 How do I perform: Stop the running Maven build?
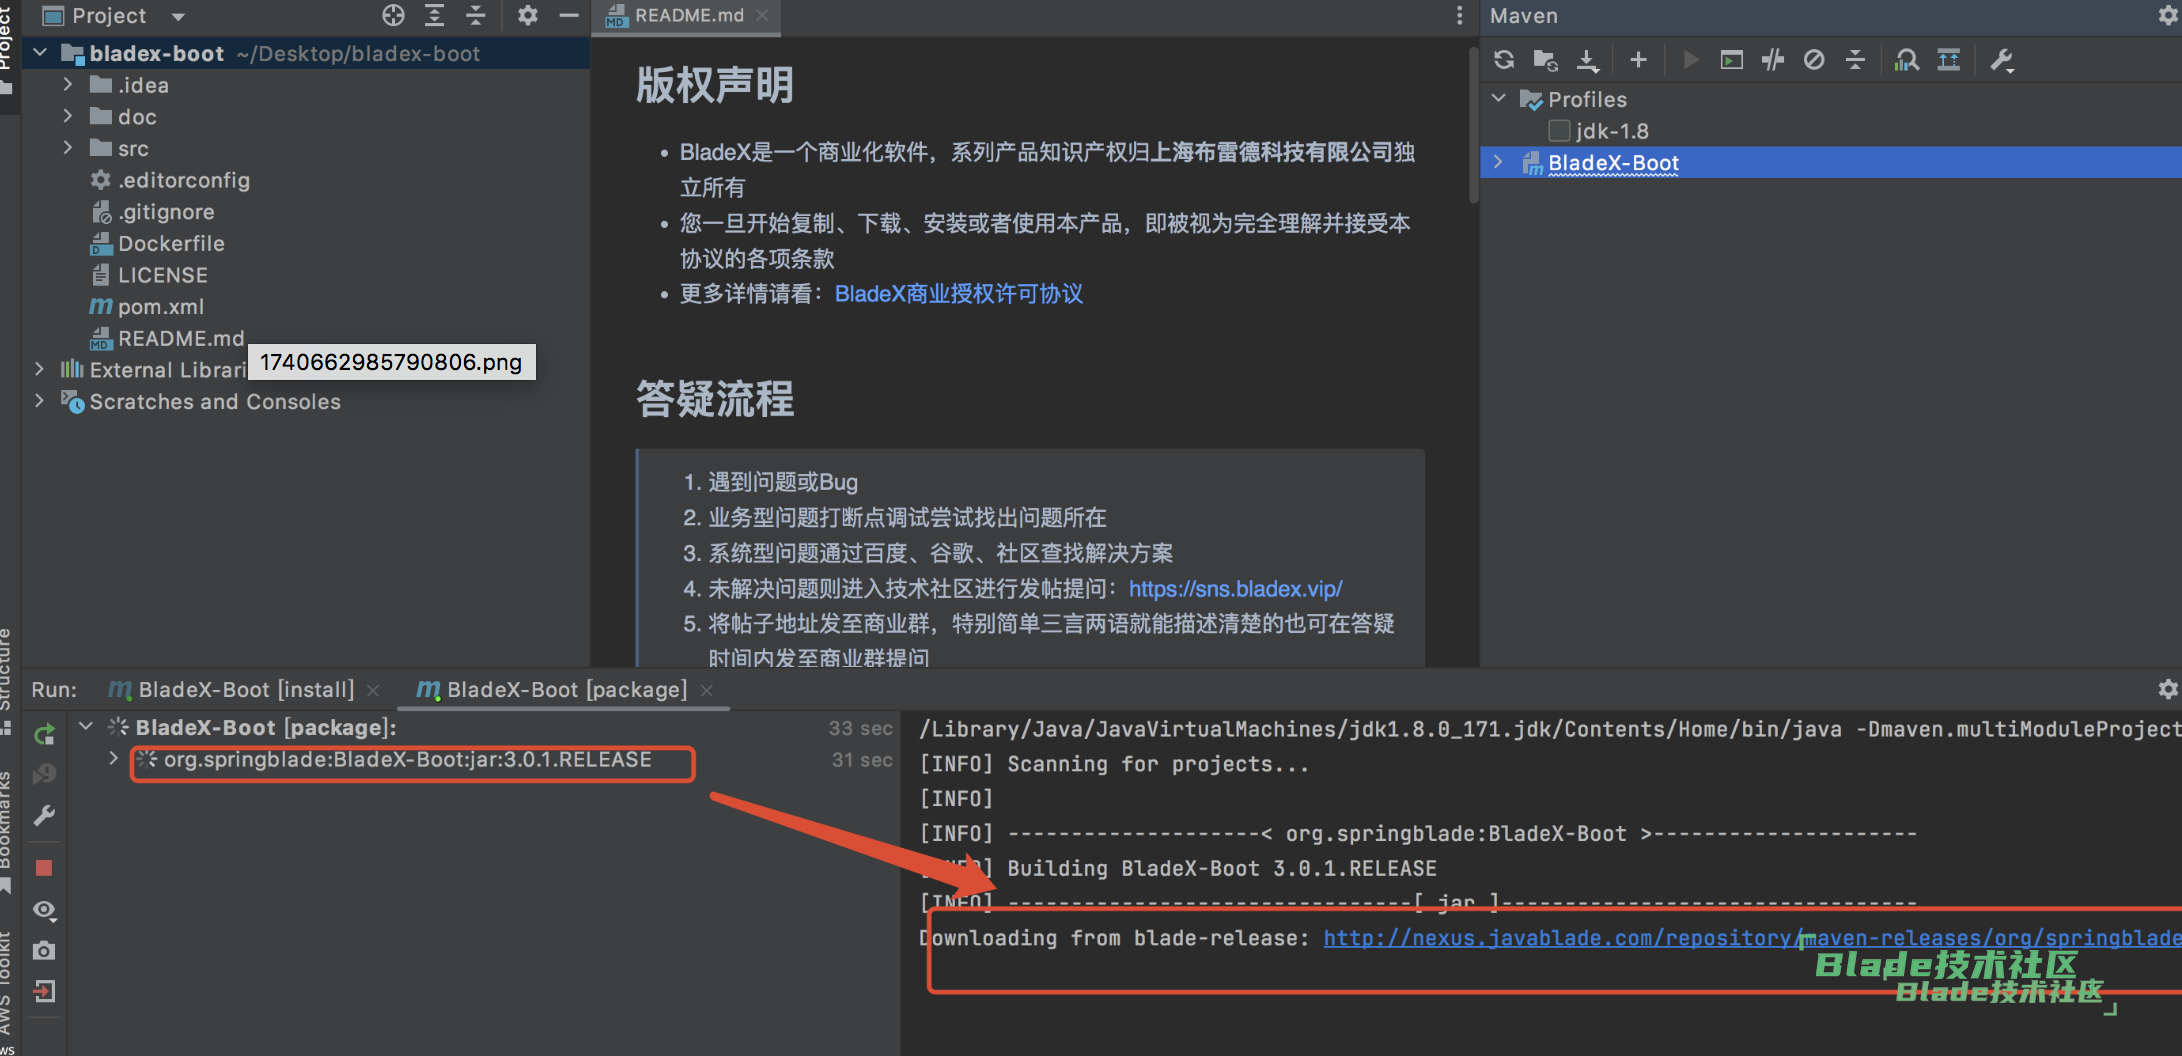tap(44, 868)
